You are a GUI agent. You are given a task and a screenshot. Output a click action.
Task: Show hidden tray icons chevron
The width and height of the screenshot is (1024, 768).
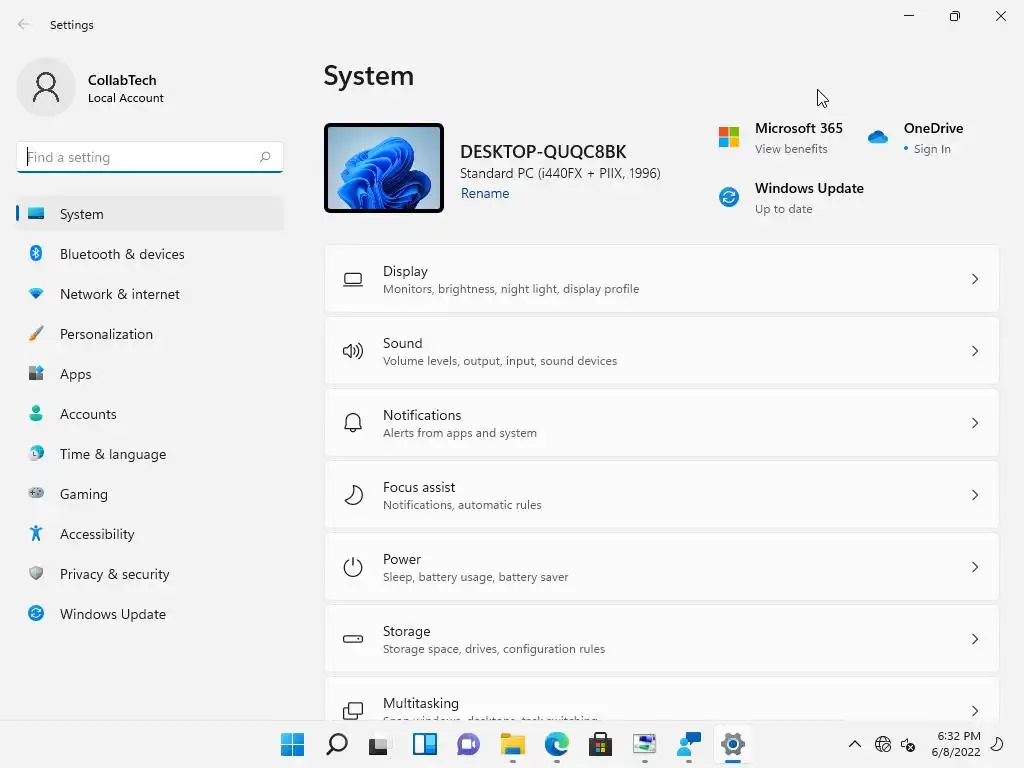[854, 744]
